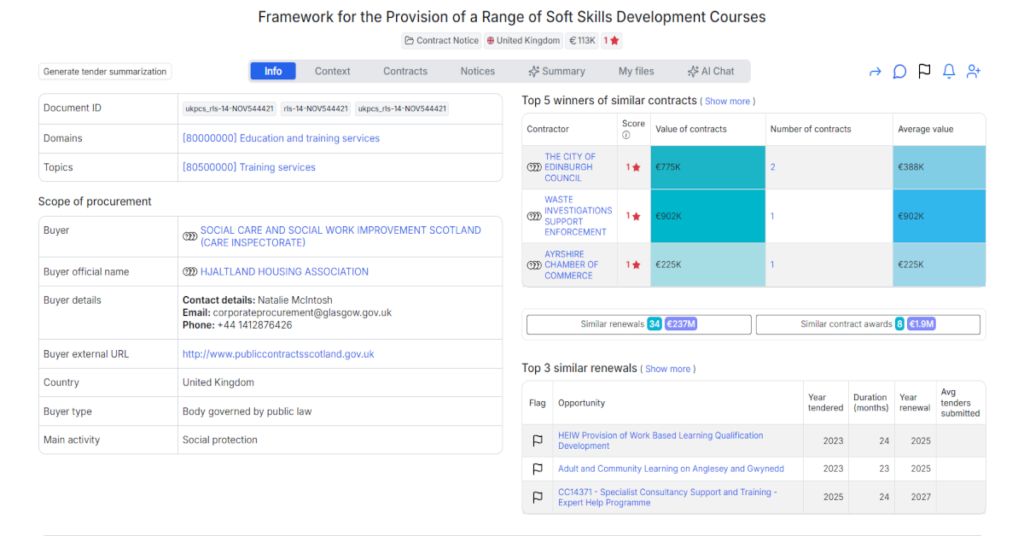1024x536 pixels.
Task: Click the Year tendered column header
Action: coord(825,403)
